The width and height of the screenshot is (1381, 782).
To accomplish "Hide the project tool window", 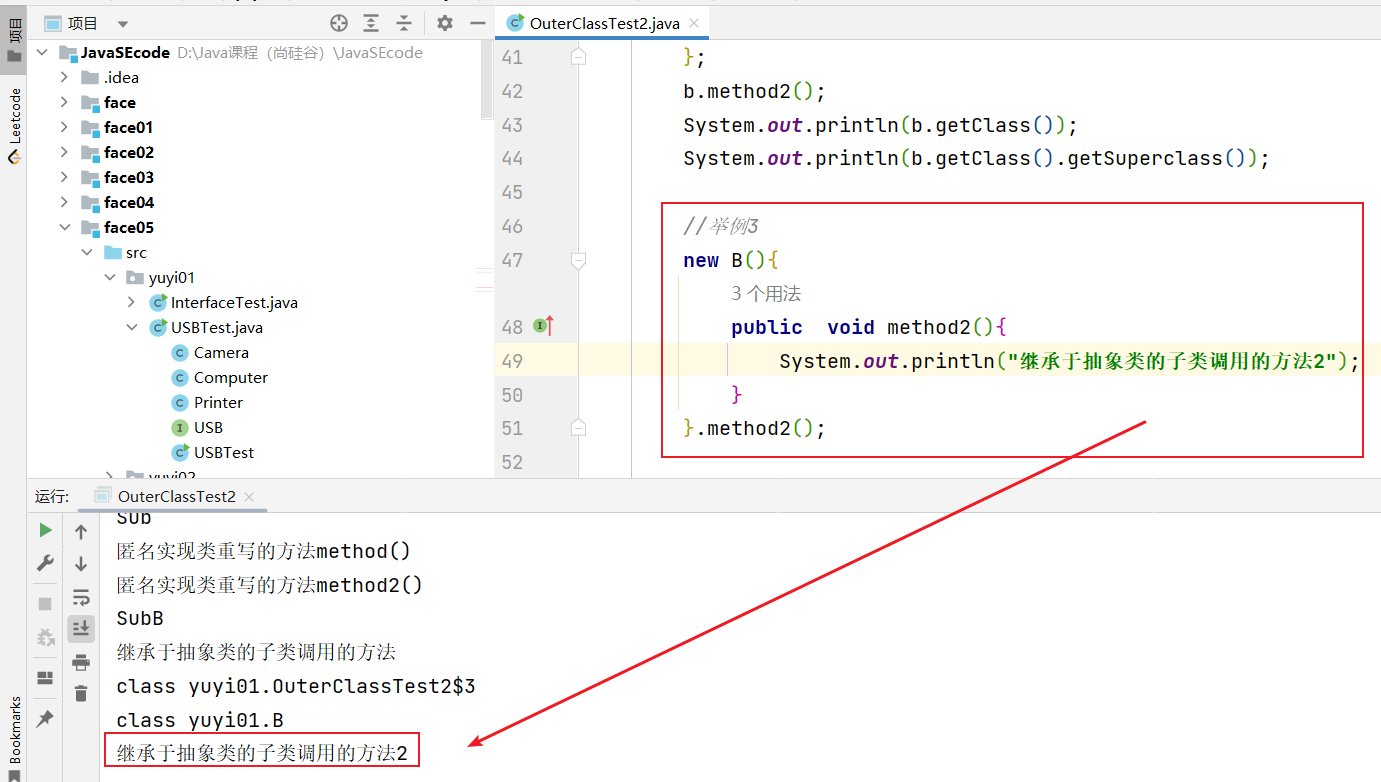I will [476, 23].
